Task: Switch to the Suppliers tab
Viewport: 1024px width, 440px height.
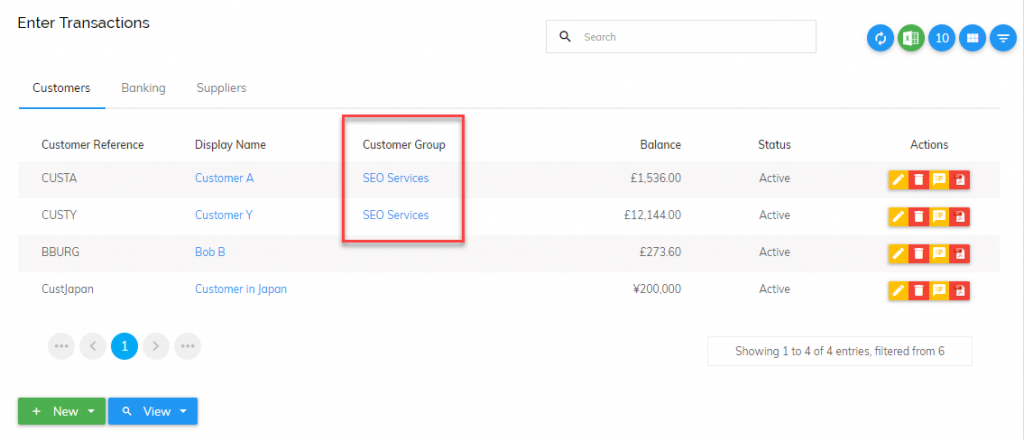Action: coord(221,87)
